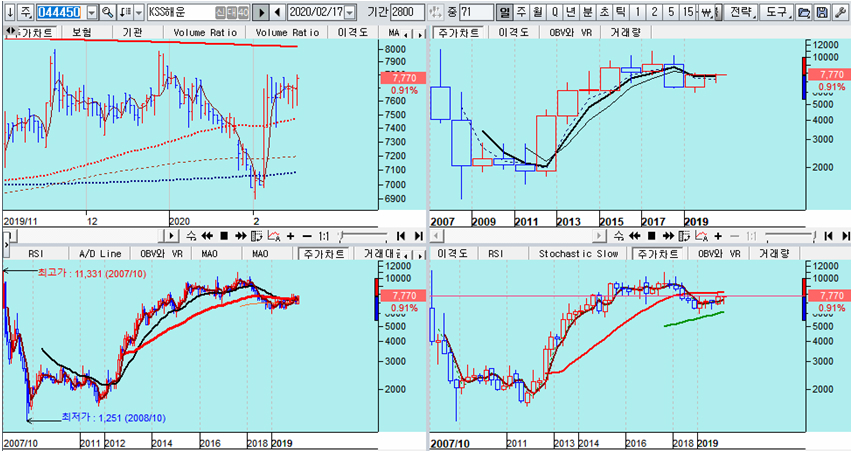Image resolution: width=853 pixels, height=451 pixels.
Task: Set the 5 minute interval button
Action: point(671,12)
